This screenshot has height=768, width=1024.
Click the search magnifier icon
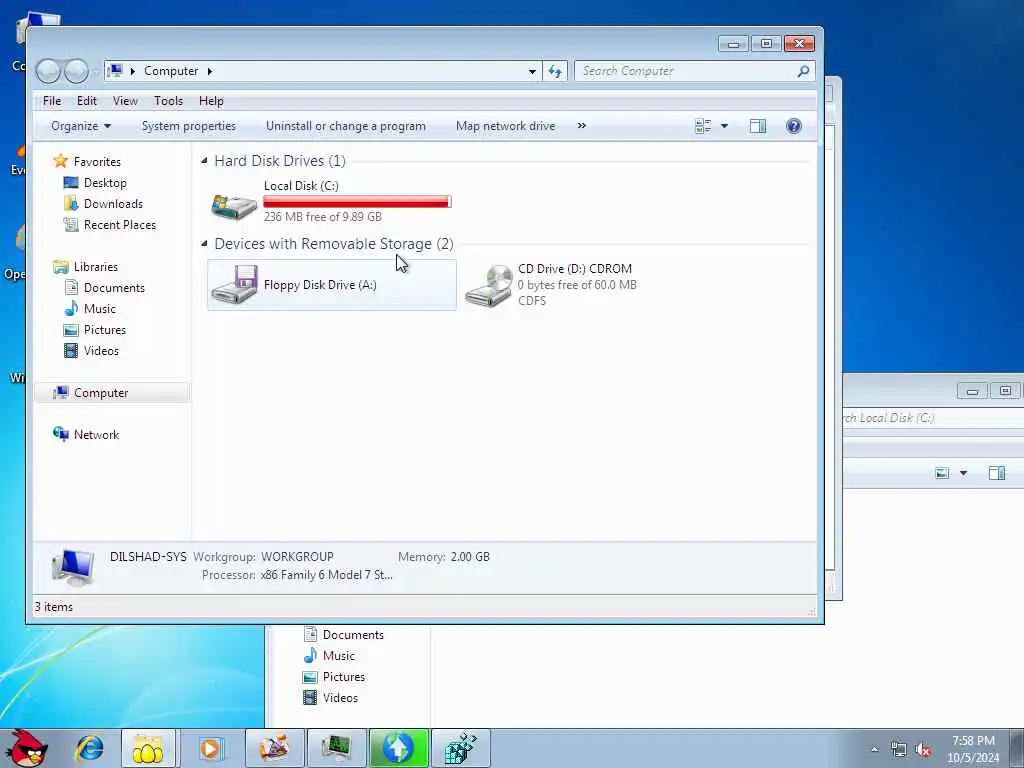[803, 71]
